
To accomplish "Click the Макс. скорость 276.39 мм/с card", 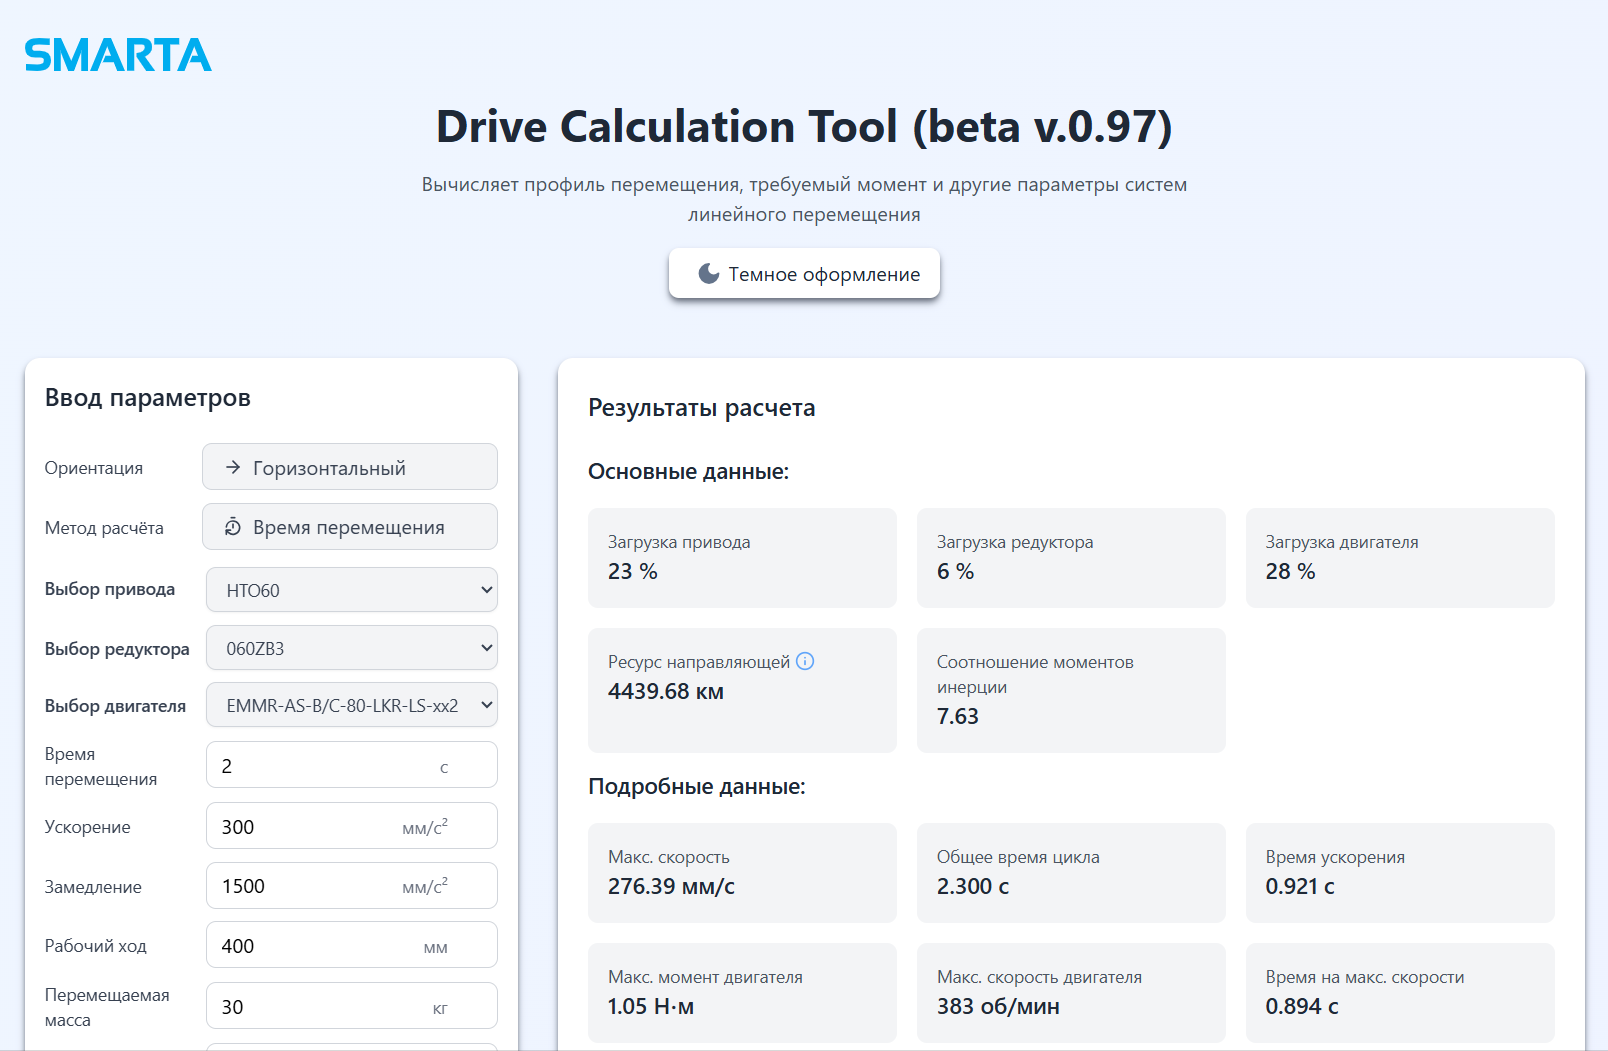I will (x=742, y=873).
